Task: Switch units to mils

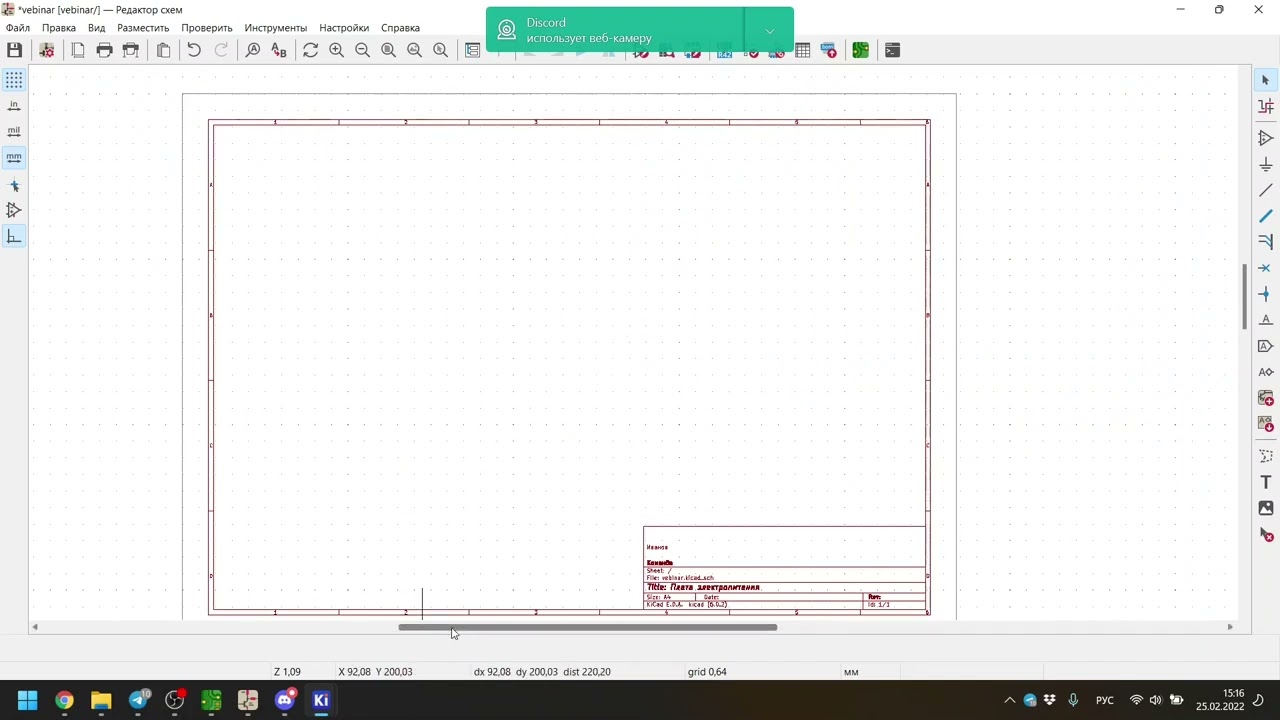Action: coord(14,132)
